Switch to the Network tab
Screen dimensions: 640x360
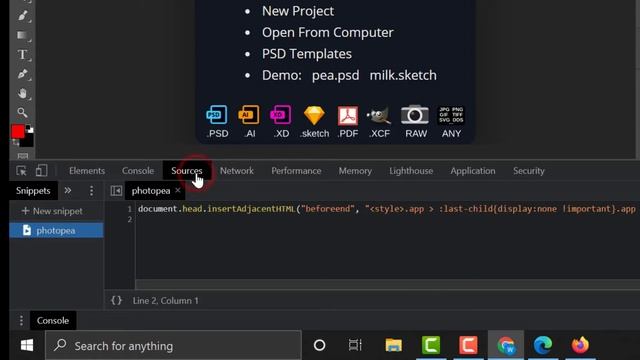pos(237,171)
